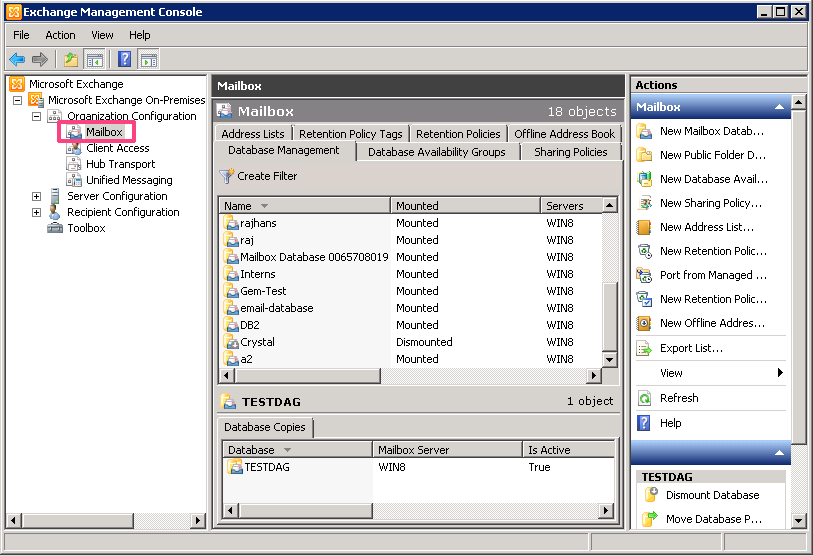The width and height of the screenshot is (813, 556).
Task: Sort by Database column dropdown arrow
Action: (287, 450)
